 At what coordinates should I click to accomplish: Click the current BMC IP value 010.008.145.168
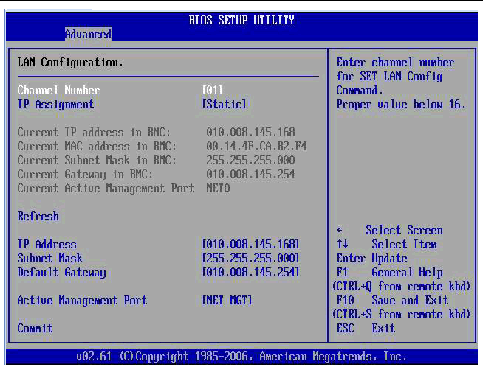click(x=251, y=132)
